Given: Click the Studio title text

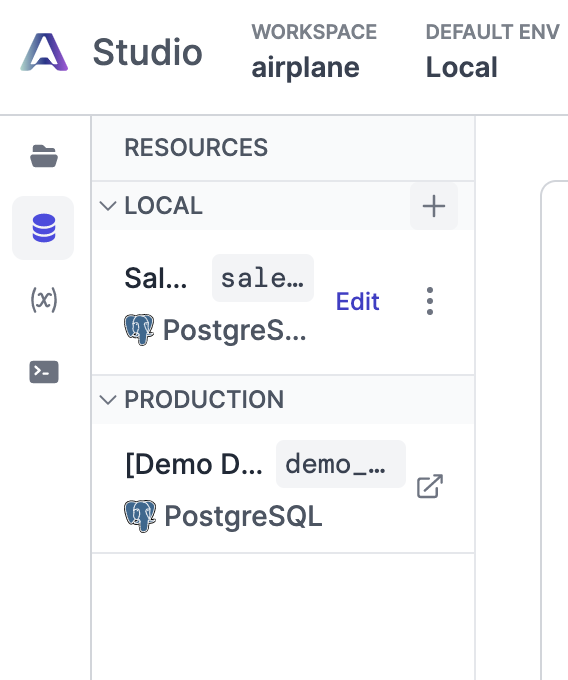Looking at the screenshot, I should [x=147, y=52].
